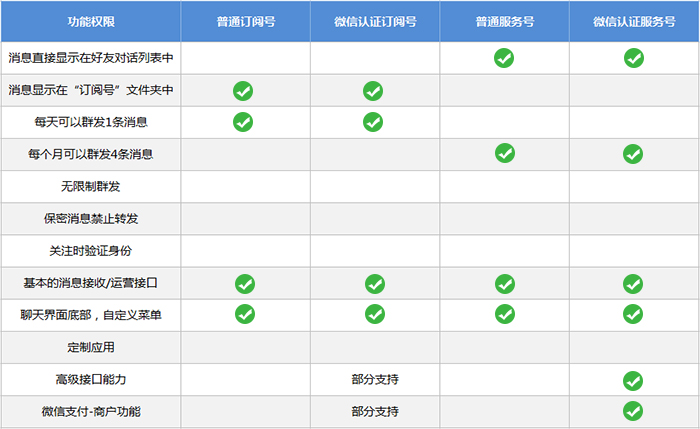Click the 功能权限 column header
The width and height of the screenshot is (700, 429).
[x=91, y=21]
